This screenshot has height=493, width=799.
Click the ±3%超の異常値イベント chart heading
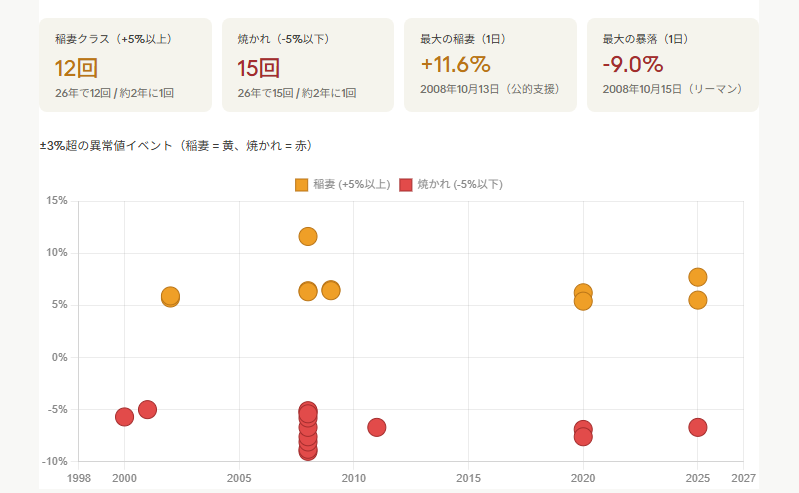[176, 146]
